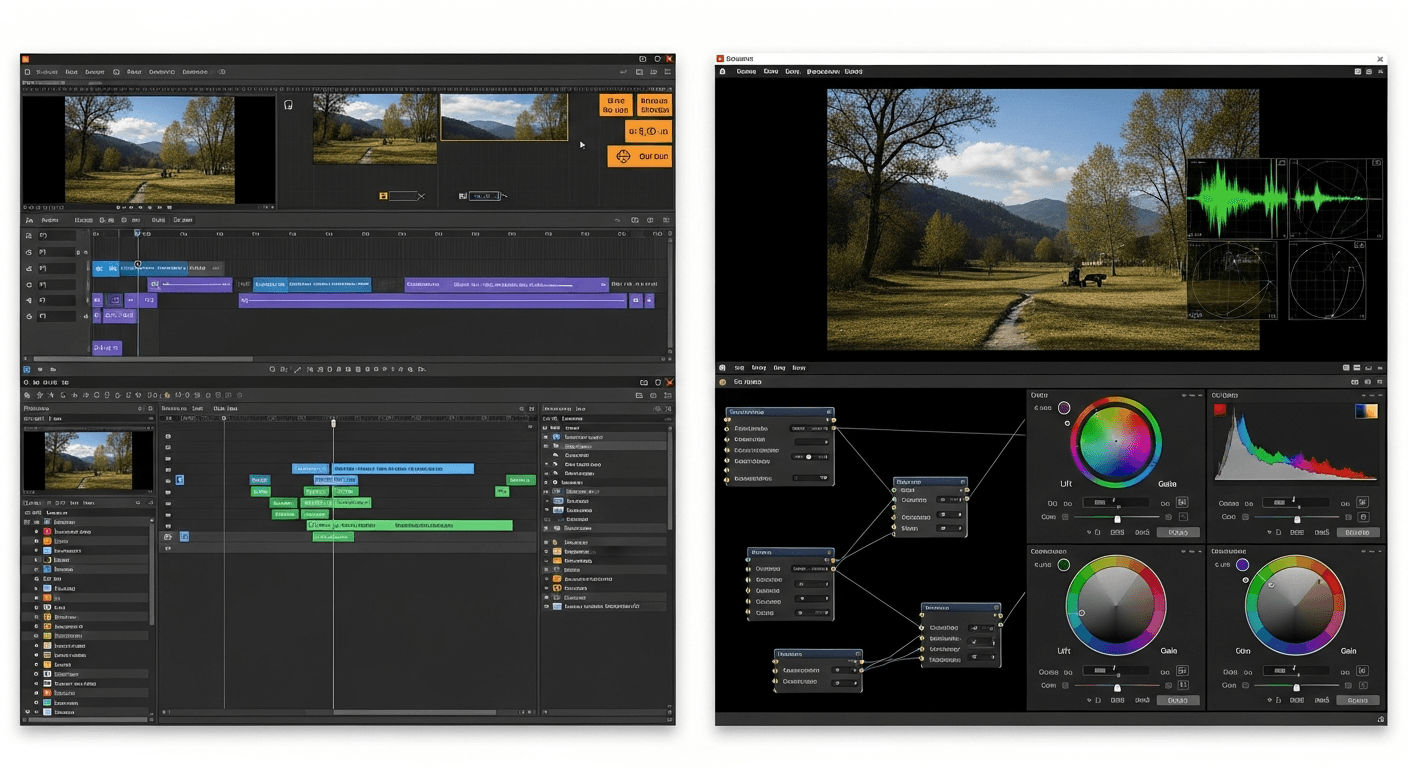Select the razor tool in the timeline toolbar

[296, 369]
